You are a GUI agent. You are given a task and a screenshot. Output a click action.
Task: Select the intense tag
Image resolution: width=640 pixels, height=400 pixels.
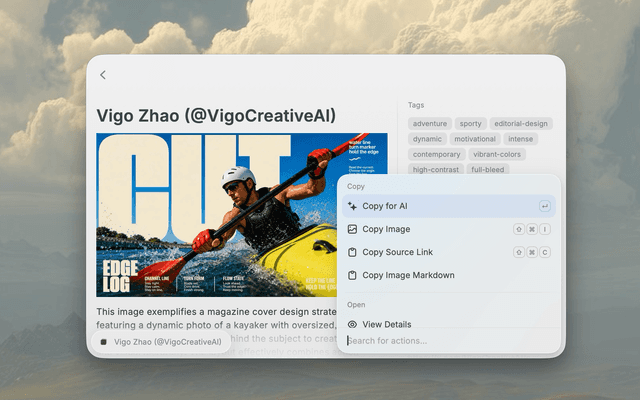520,139
